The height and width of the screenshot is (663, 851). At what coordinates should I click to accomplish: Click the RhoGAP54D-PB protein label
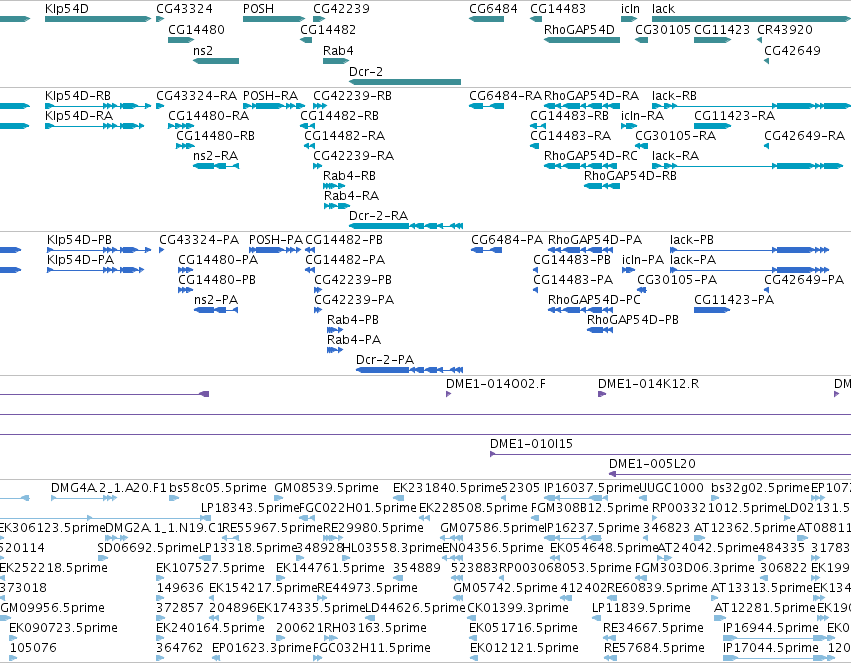(x=632, y=320)
